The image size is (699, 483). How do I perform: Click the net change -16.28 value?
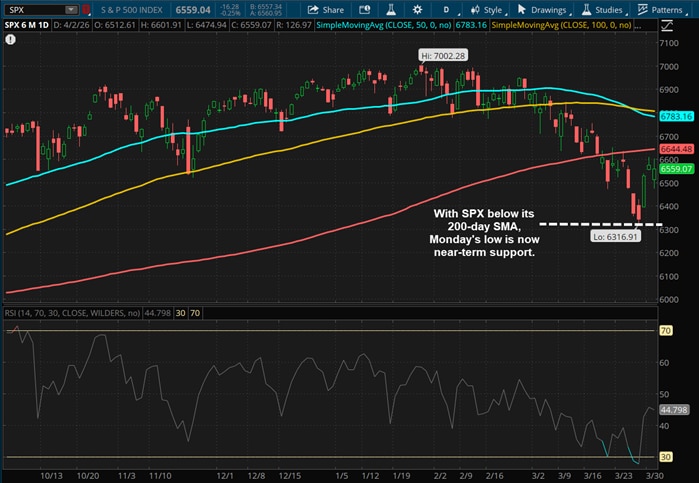click(231, 7)
